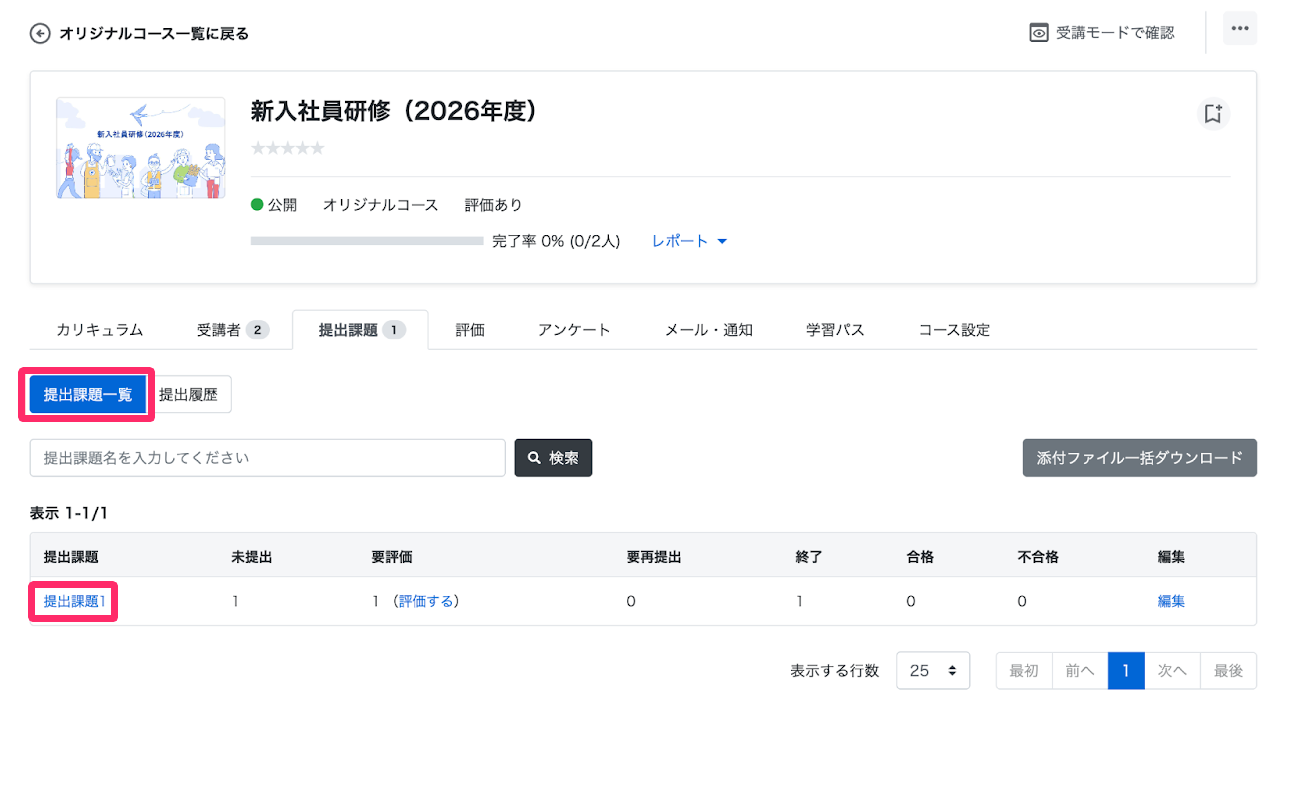This screenshot has height=810, width=1291.
Task: Click the star rating under course title
Action: (x=287, y=148)
